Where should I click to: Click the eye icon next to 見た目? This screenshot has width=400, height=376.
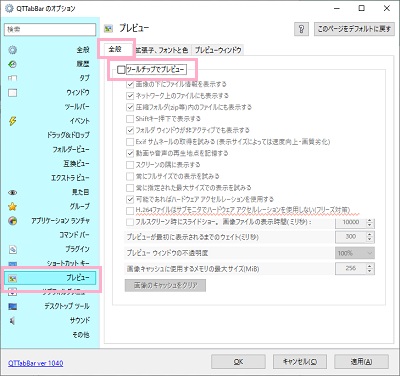pos(12,192)
